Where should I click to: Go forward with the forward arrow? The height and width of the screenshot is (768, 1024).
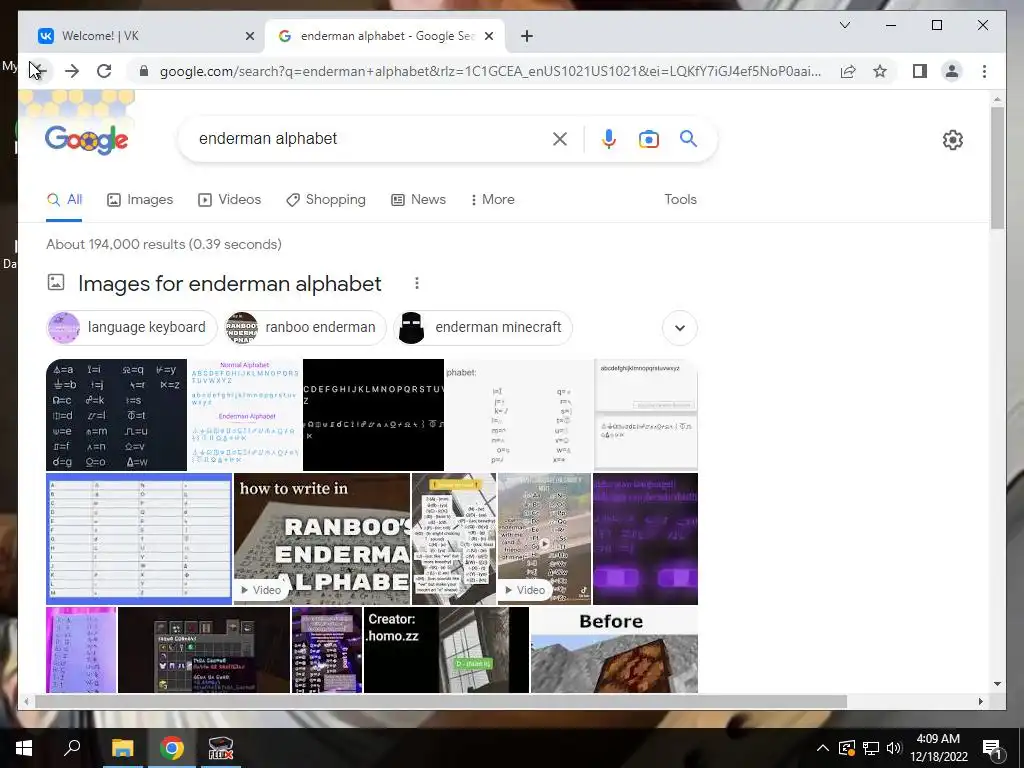coord(72,71)
